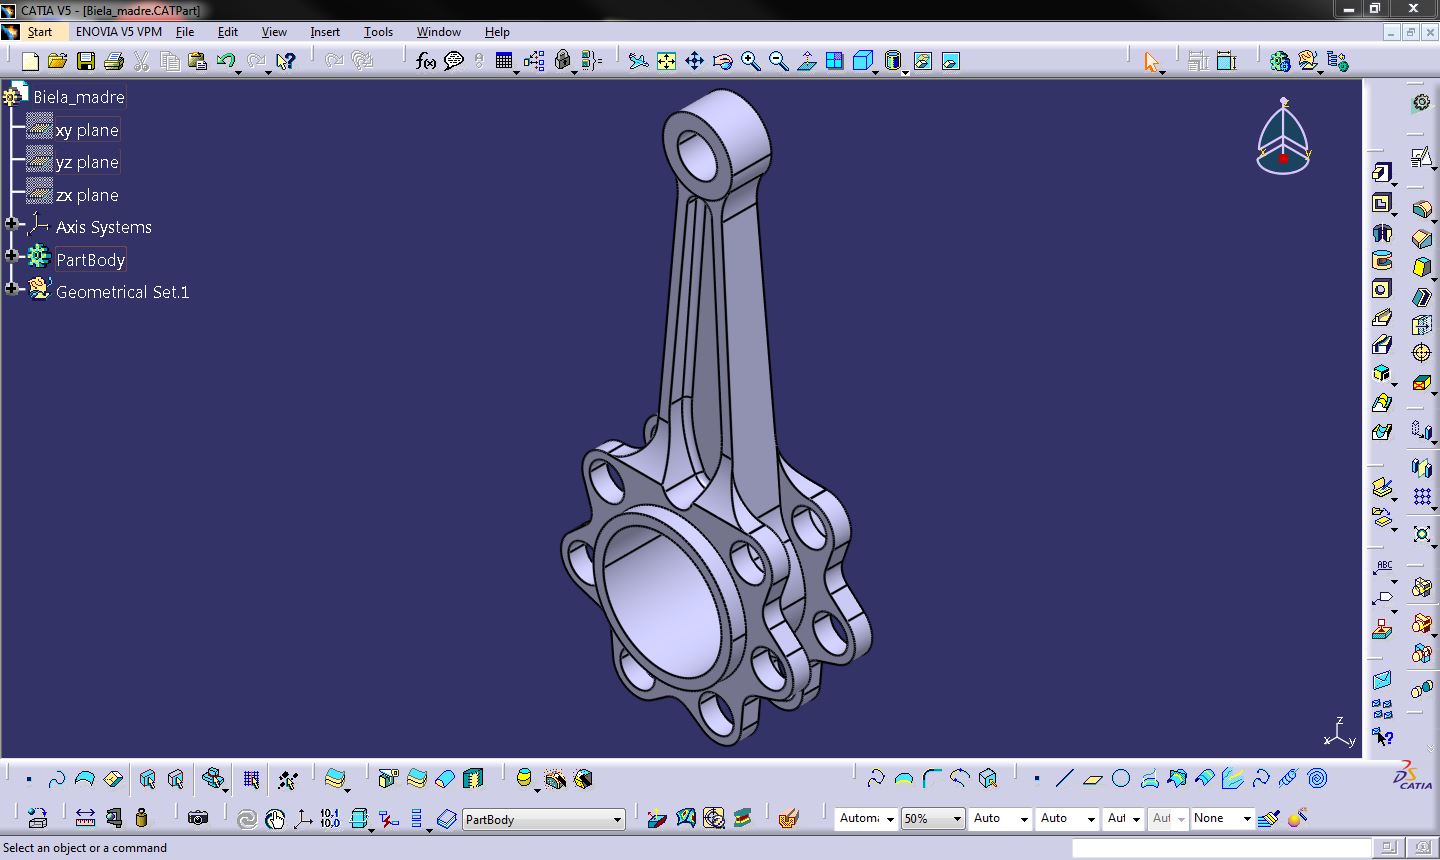Open the Insert menu
The height and width of the screenshot is (860, 1440).
click(325, 32)
